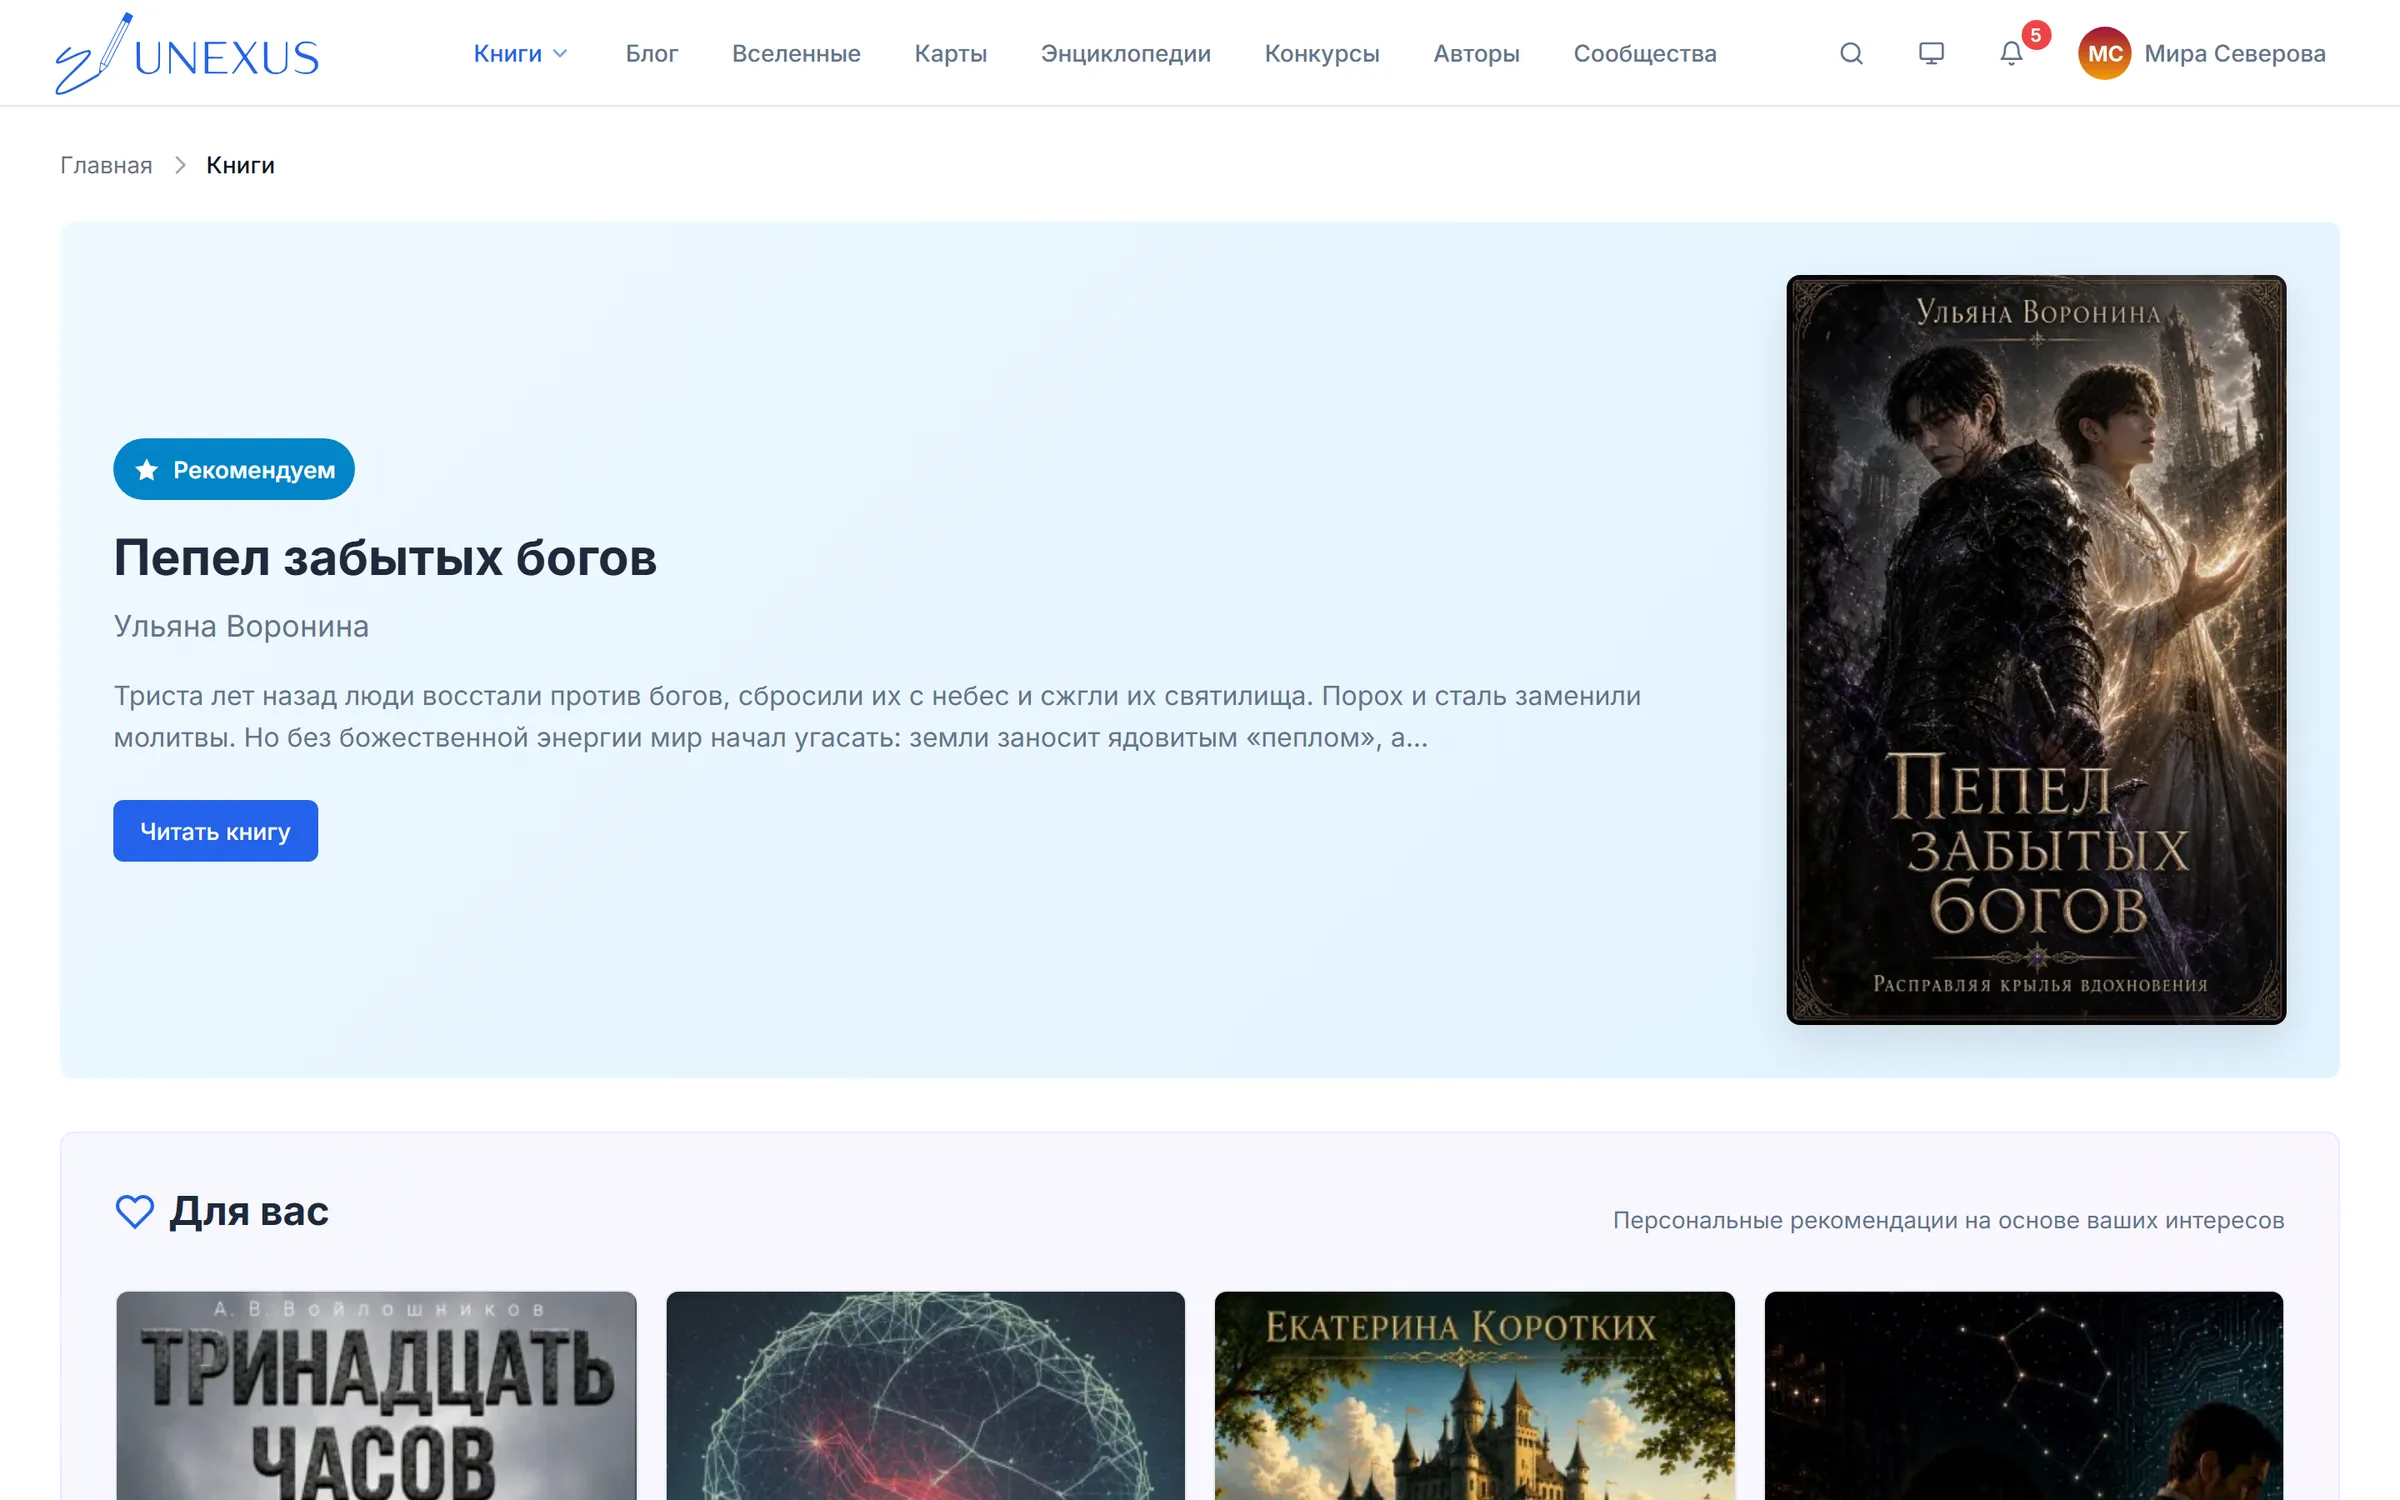Go to the Вселенные section
Screen dimensions: 2400x1500
pyautogui.click(x=796, y=53)
